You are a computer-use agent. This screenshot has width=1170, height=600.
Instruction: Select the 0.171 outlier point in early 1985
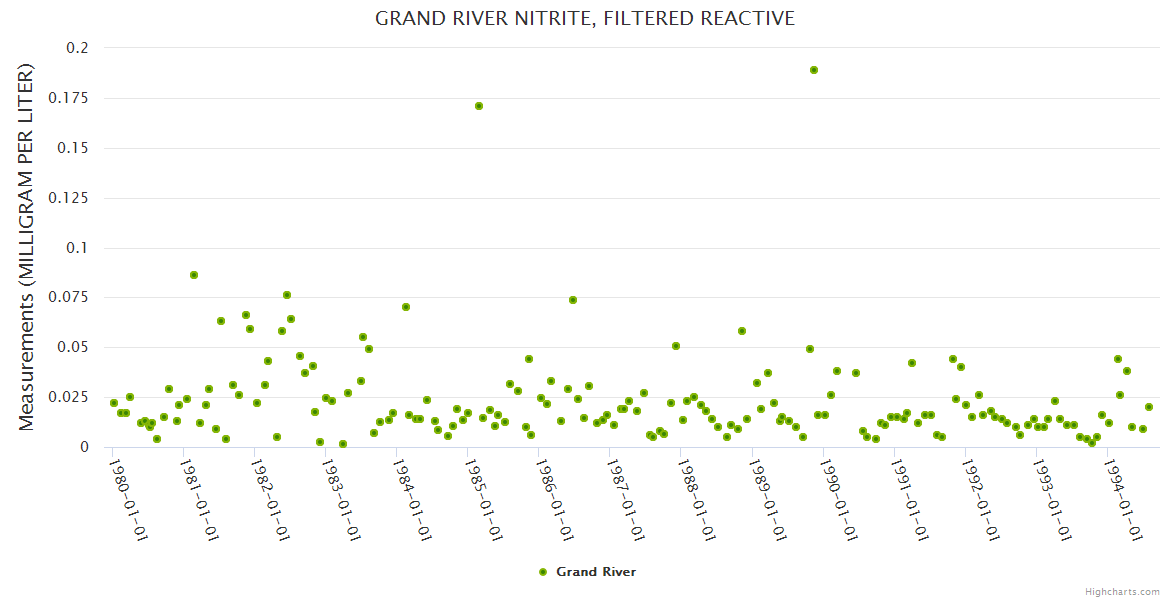point(479,106)
